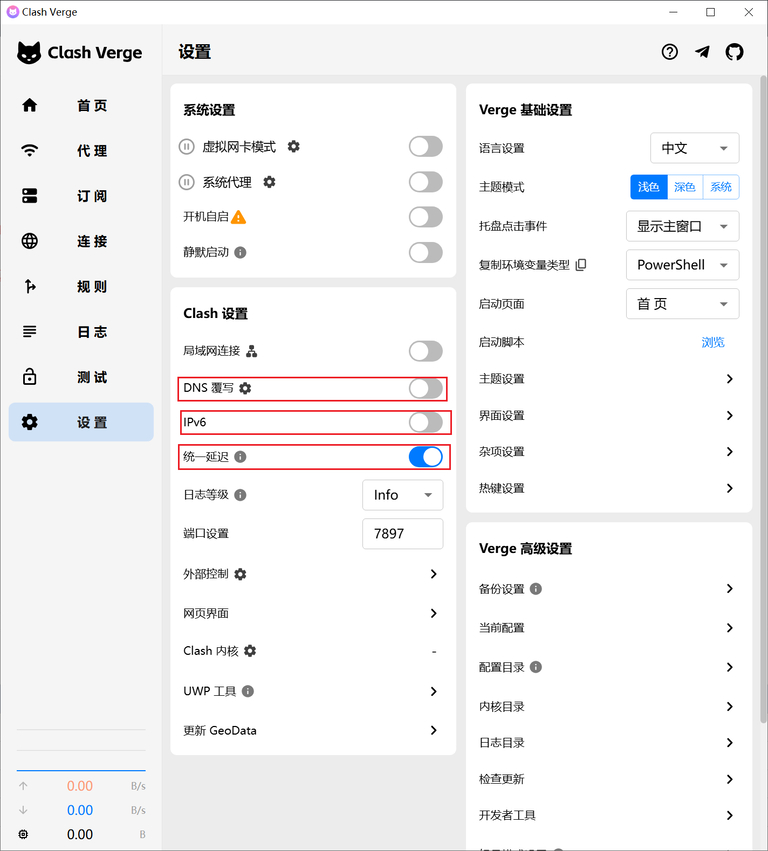Click copy icon beside 复制环境变量类型

pyautogui.click(x=581, y=265)
